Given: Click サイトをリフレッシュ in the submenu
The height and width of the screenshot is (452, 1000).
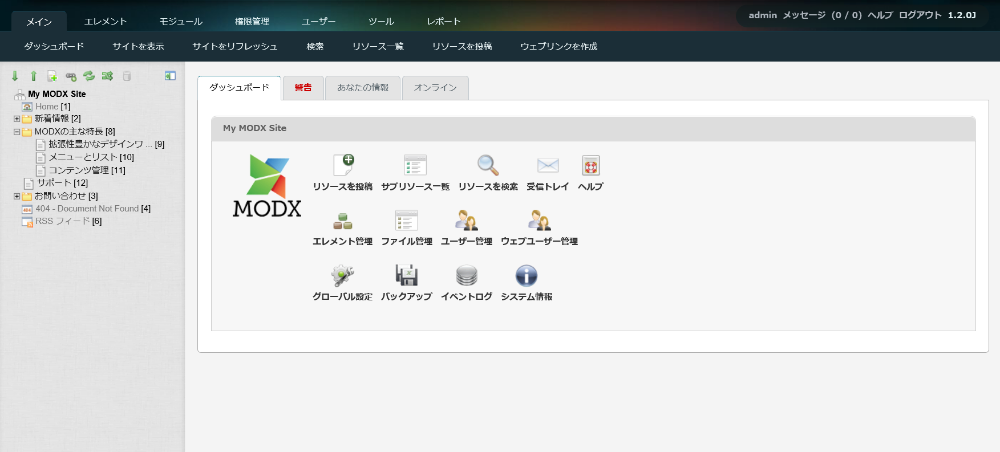Looking at the screenshot, I should [235, 46].
